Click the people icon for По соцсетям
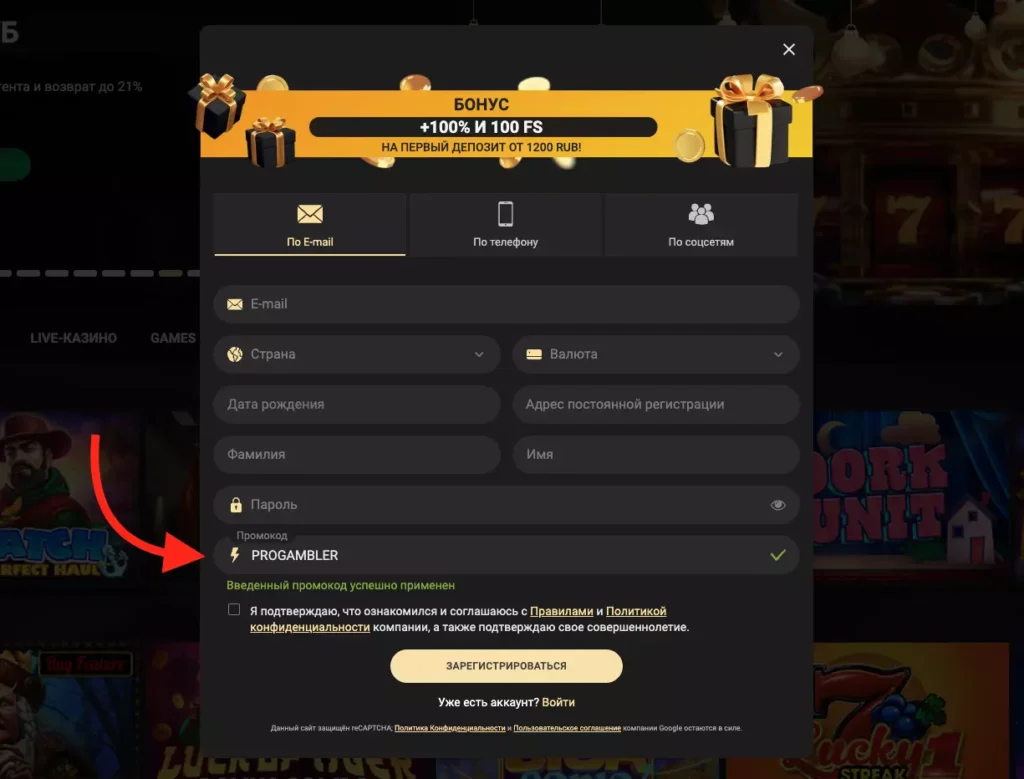Viewport: 1024px width, 779px height. [701, 214]
